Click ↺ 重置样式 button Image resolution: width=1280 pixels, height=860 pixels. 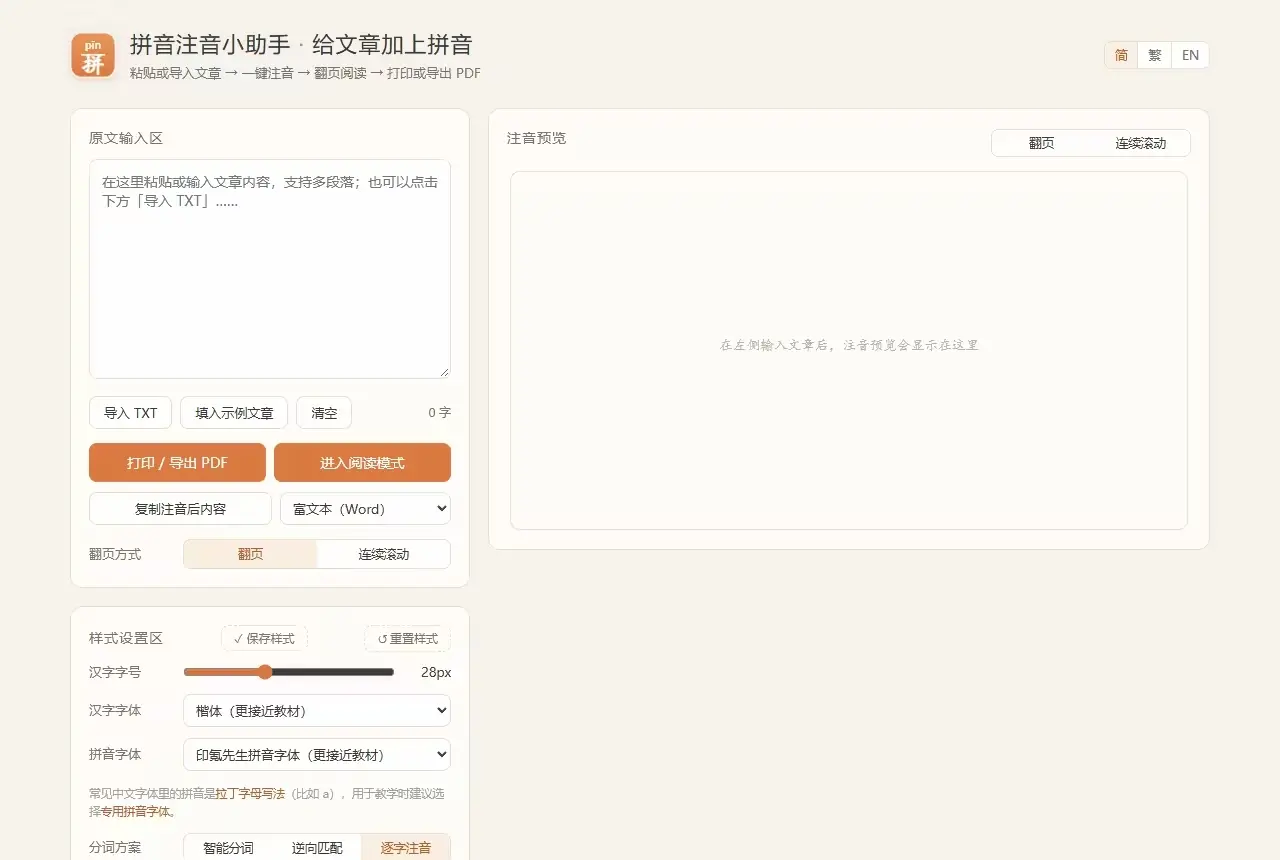(x=407, y=638)
